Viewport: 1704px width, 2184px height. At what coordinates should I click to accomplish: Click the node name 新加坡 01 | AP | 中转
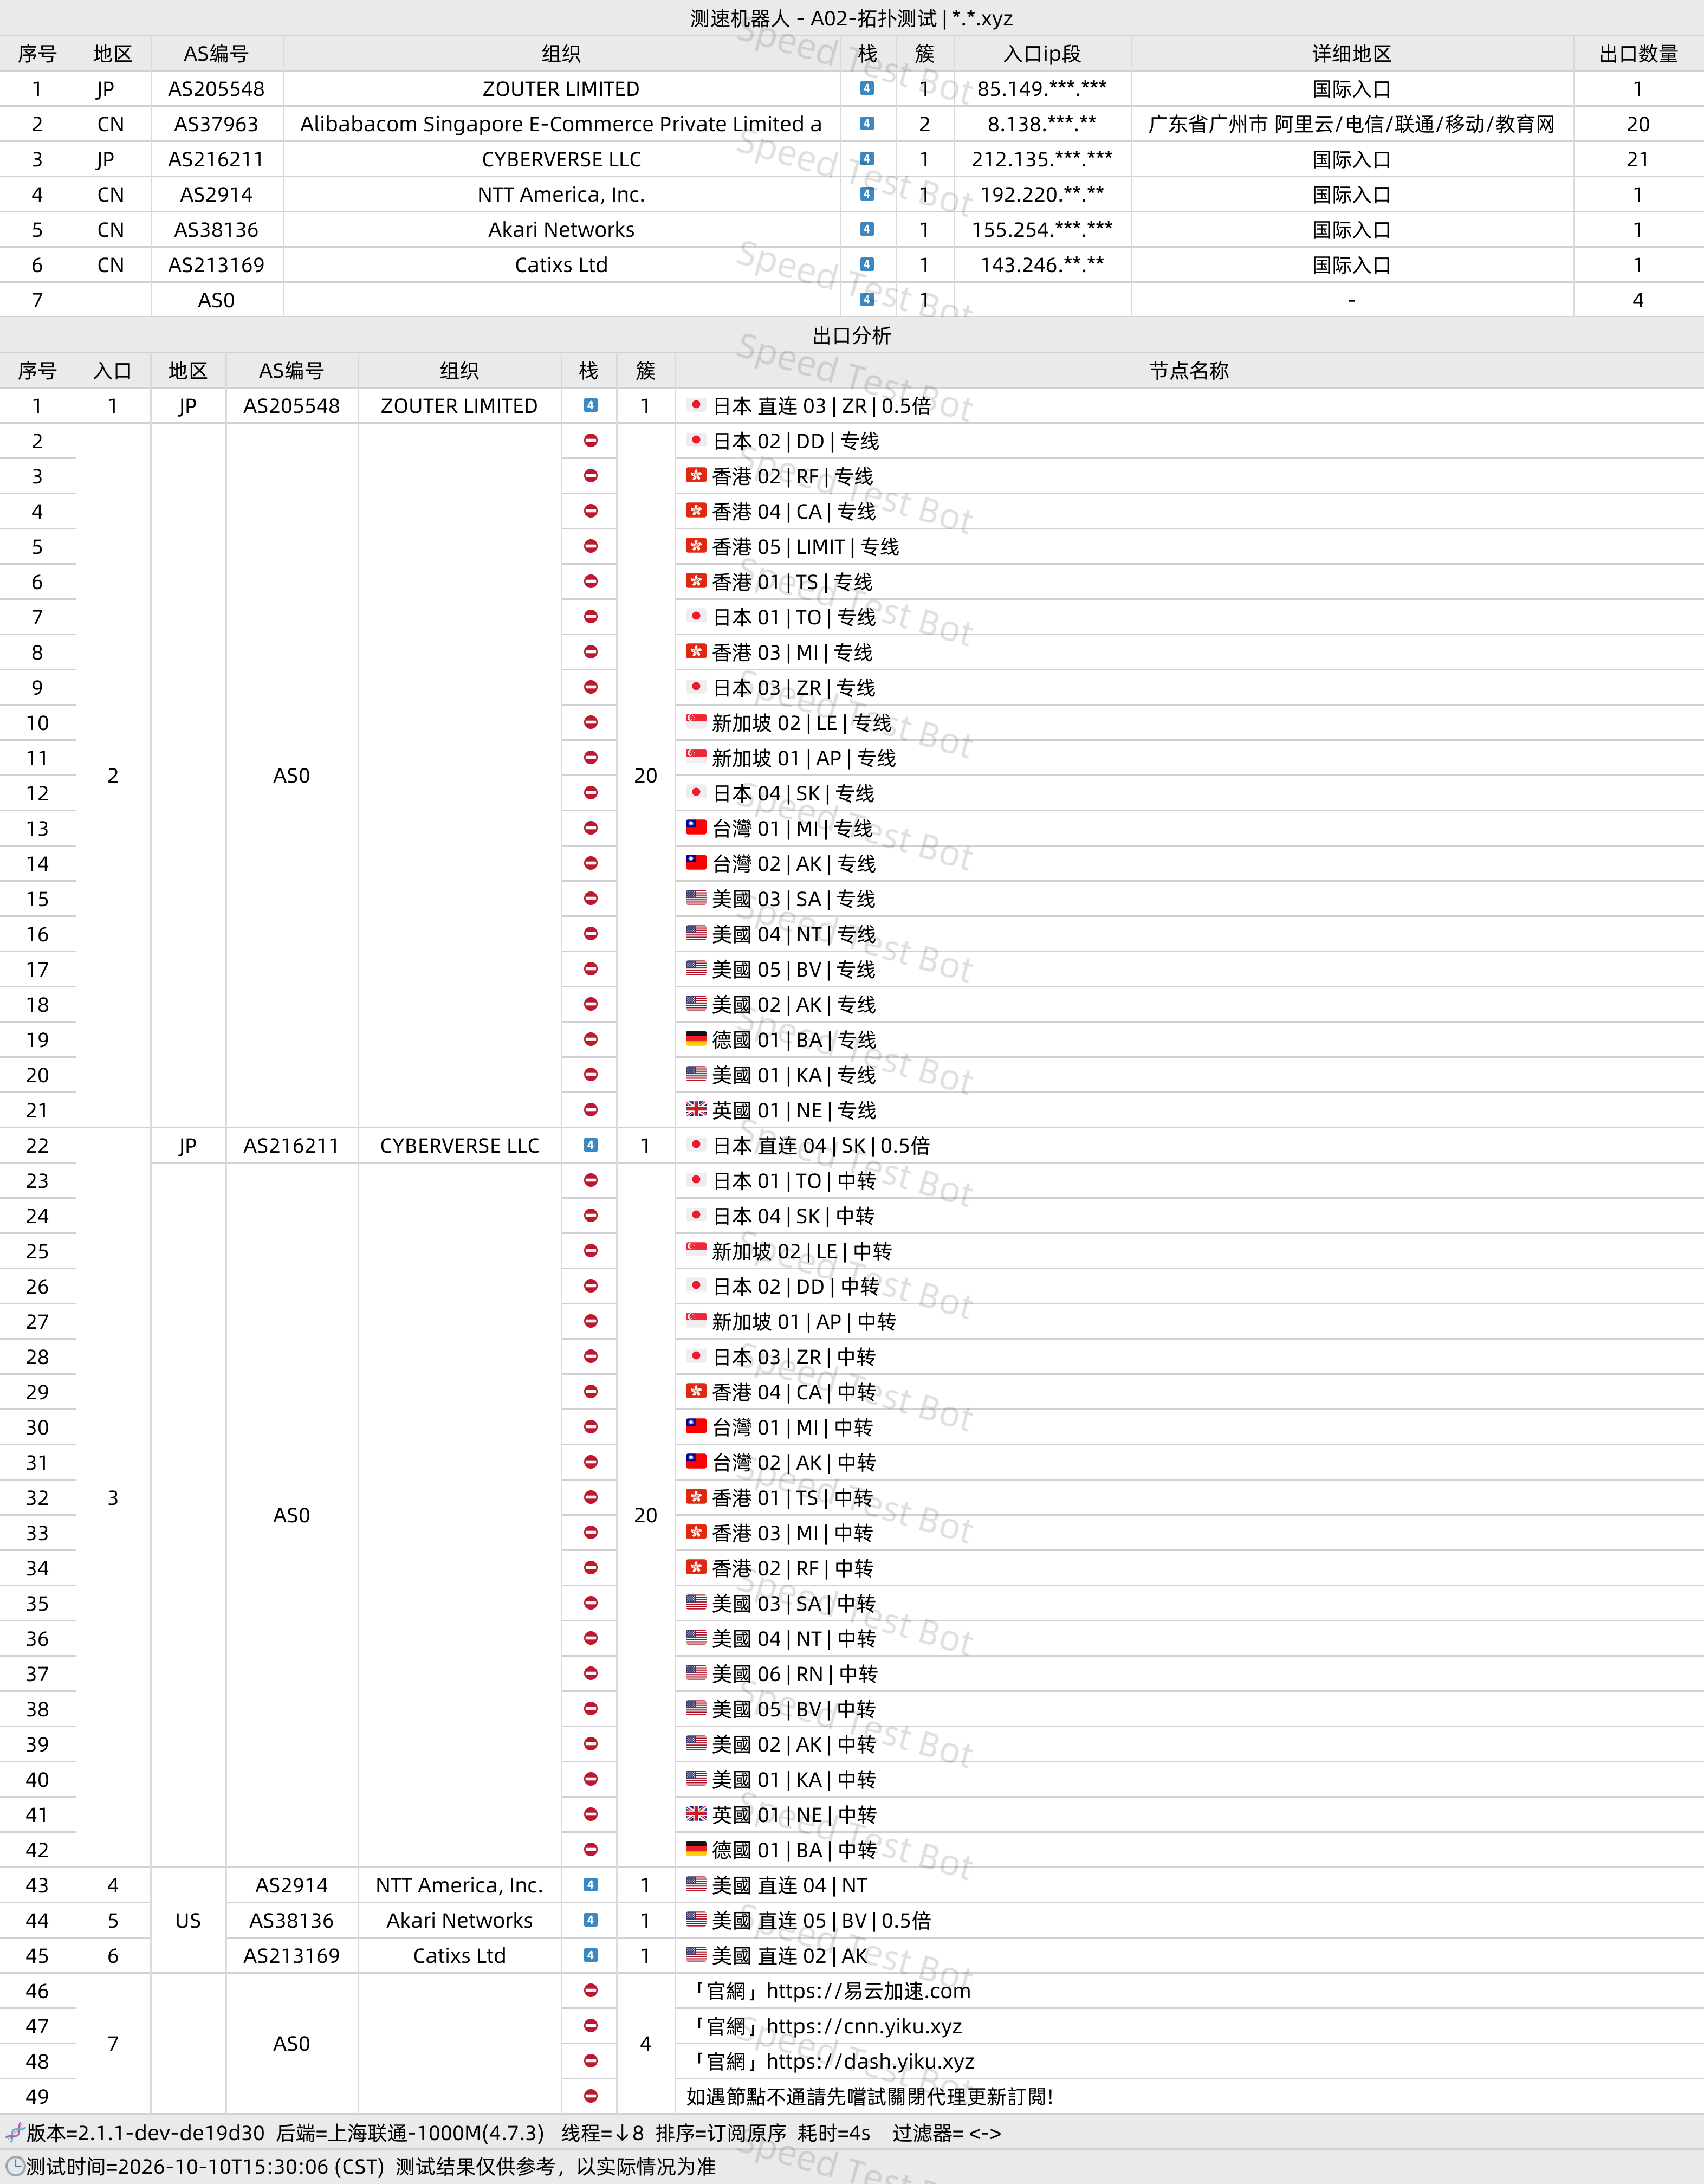coord(804,1322)
